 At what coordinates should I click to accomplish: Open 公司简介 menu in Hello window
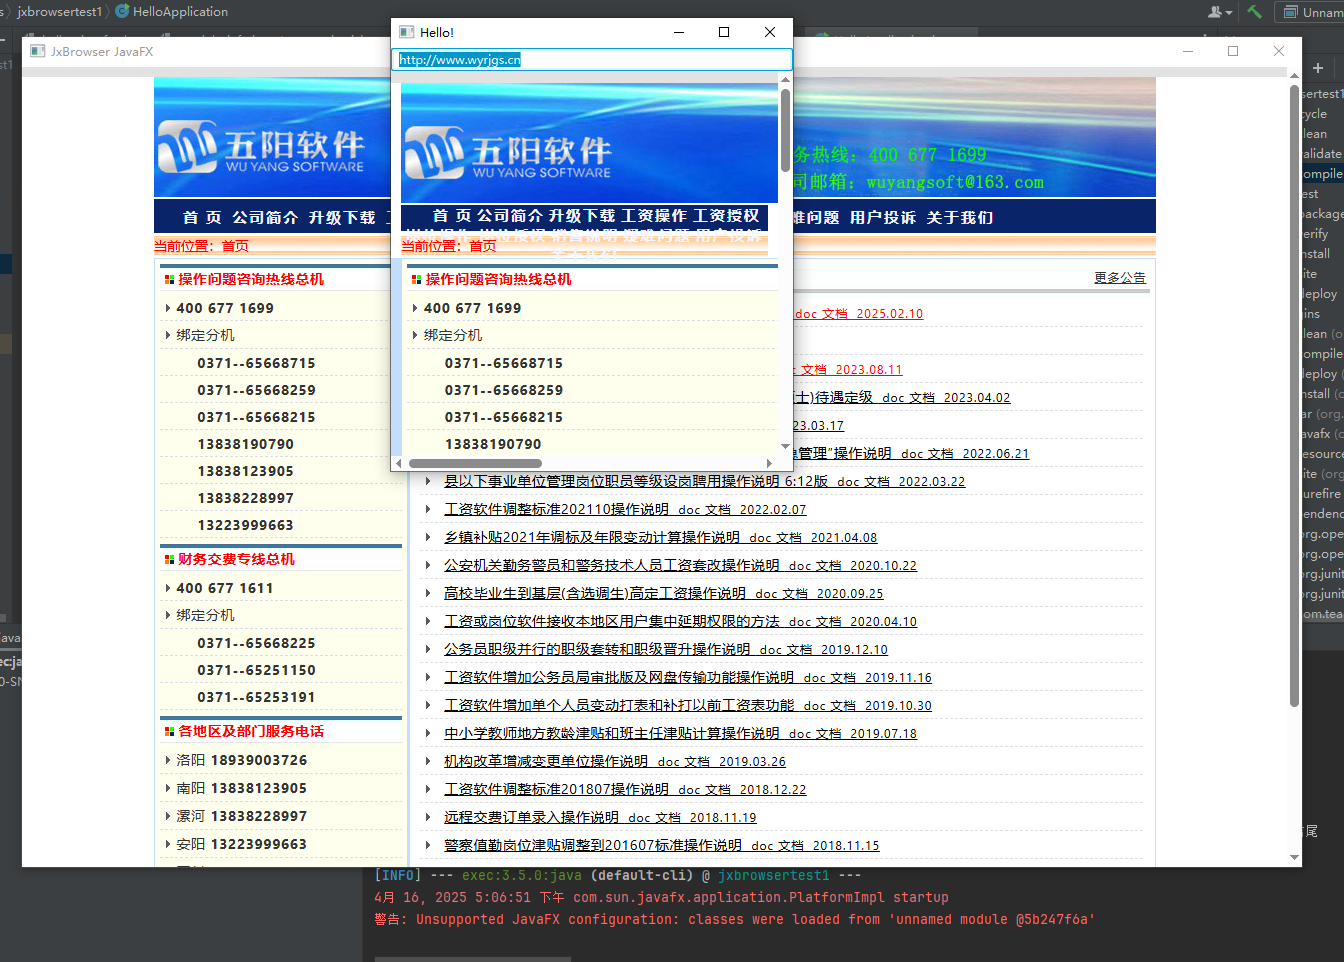pos(510,216)
